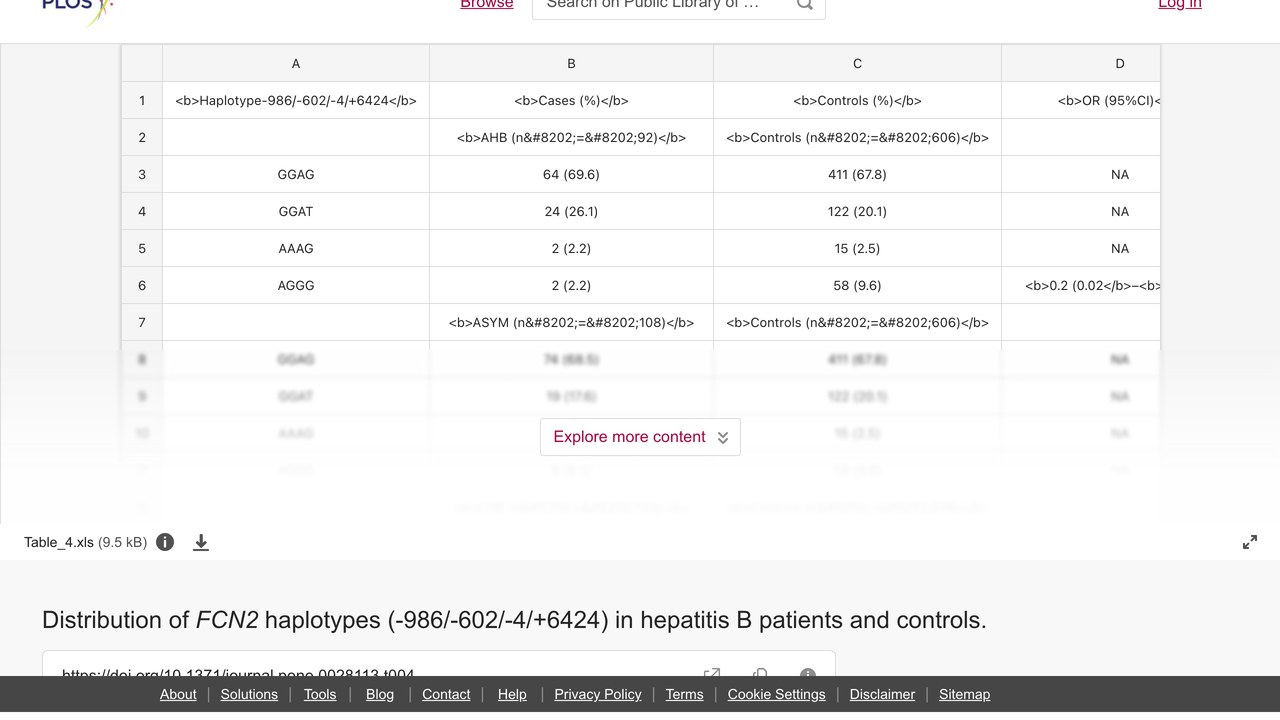The width and height of the screenshot is (1280, 720).
Task: Select the cell reading 15 (2.5)
Action: 857,248
